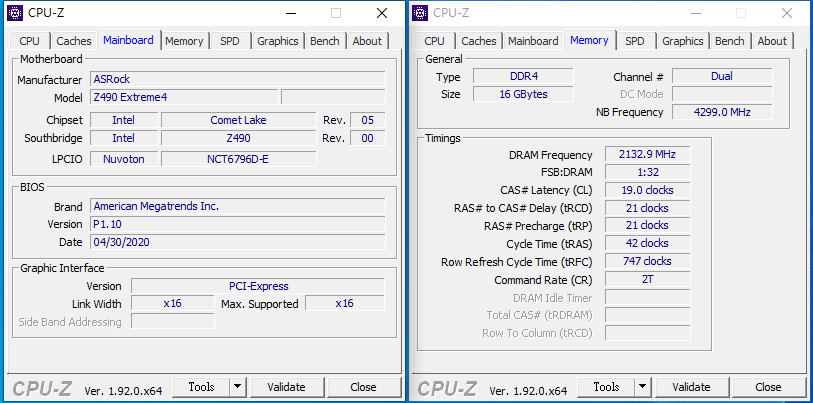Minimize the left CPU-Z window
Screen dimensions: 813x403
[x=290, y=13]
